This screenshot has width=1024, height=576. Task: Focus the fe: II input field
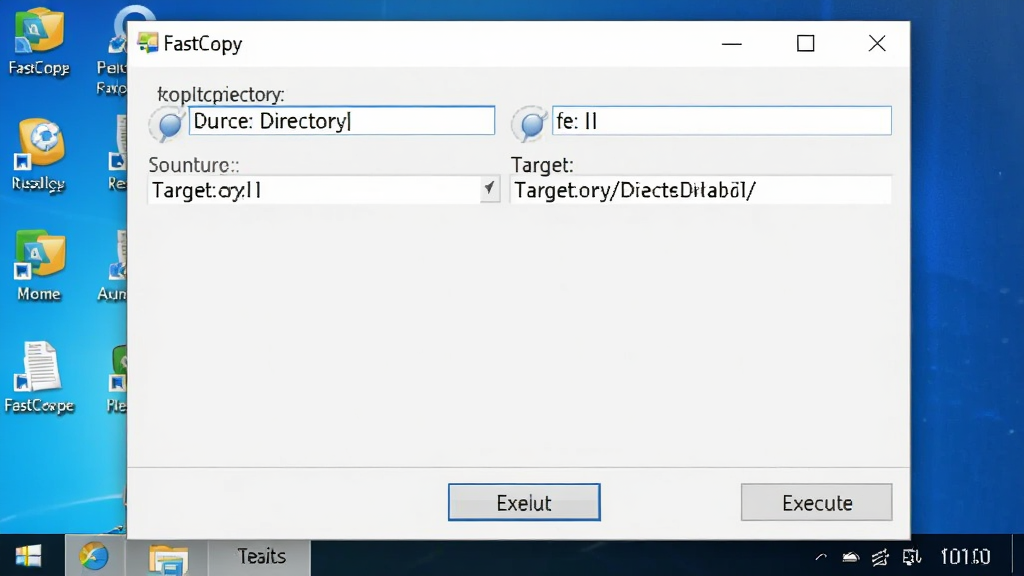point(722,121)
